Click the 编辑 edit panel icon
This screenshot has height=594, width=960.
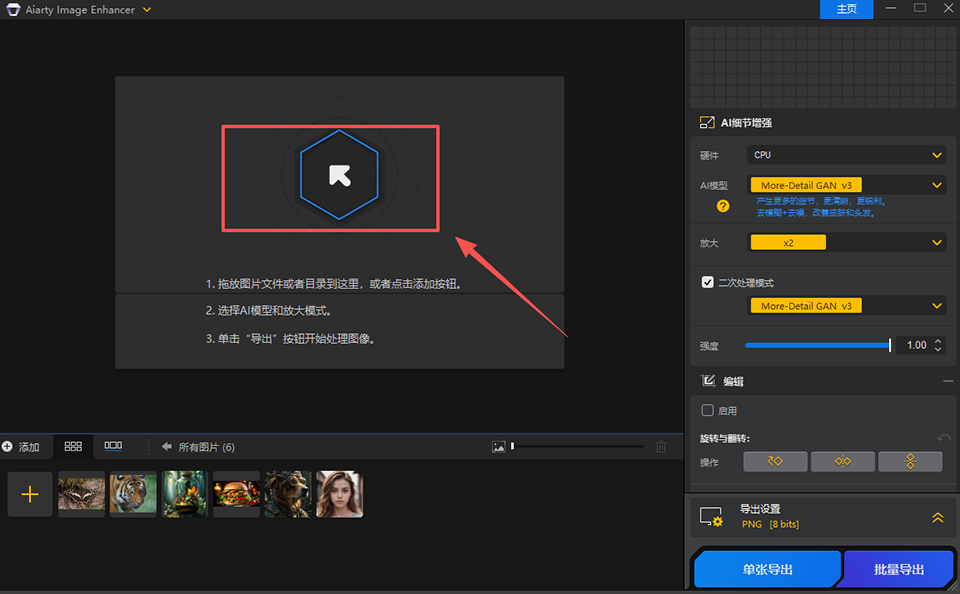pyautogui.click(x=708, y=381)
